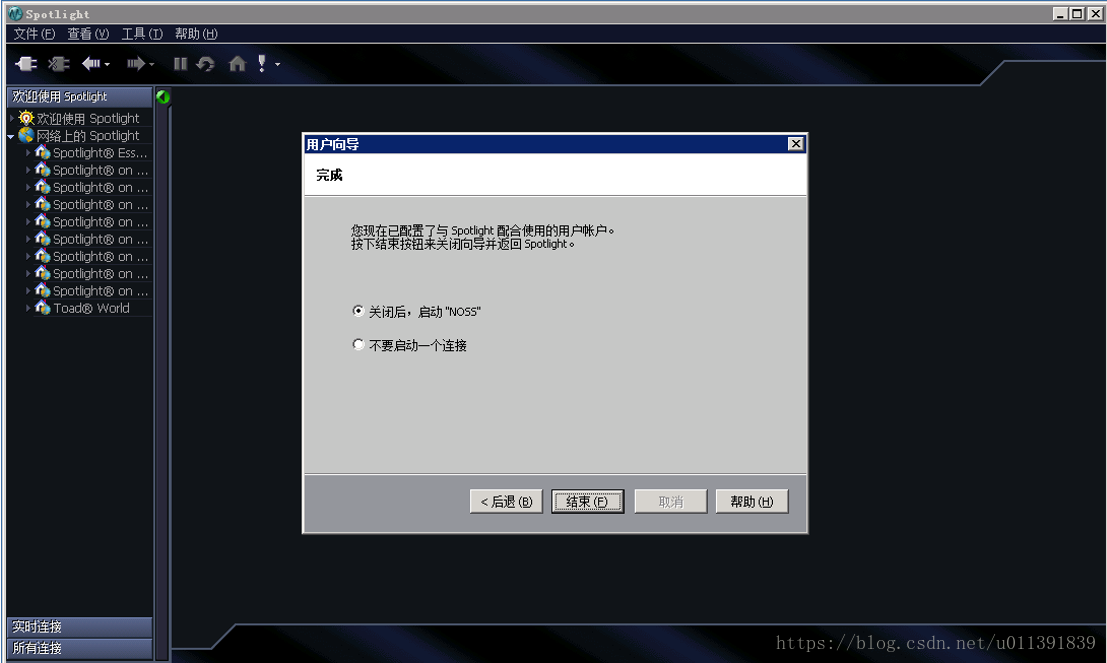The width and height of the screenshot is (1107, 663).
Task: Open the 工具(T) menu
Action: (142, 33)
